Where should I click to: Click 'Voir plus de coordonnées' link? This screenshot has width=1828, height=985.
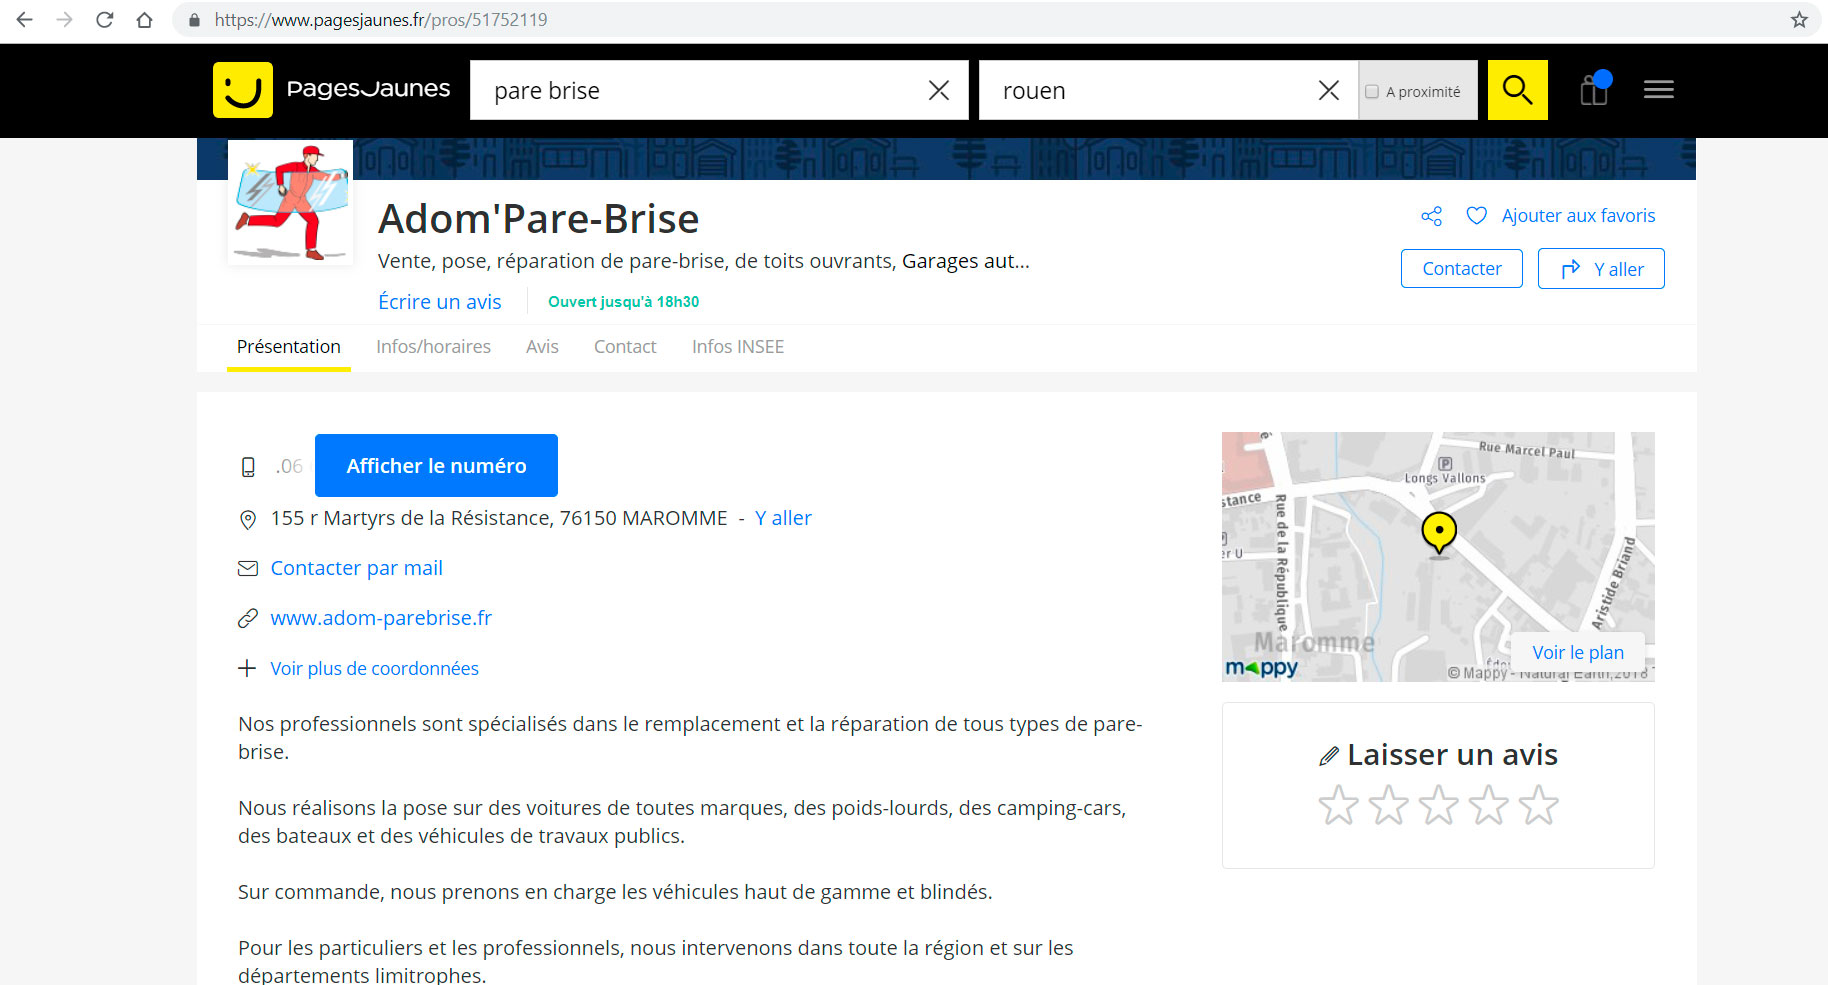(x=374, y=668)
